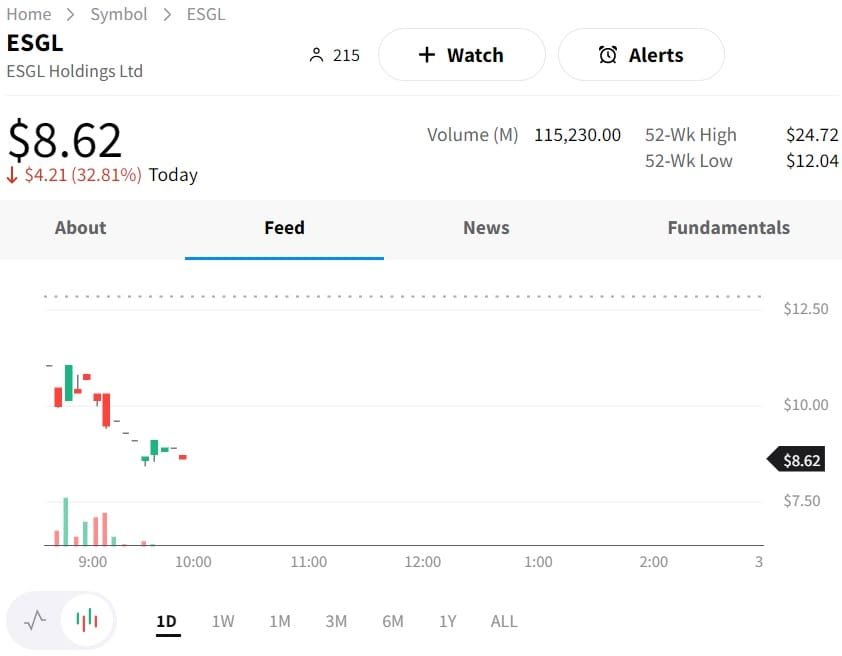
Task: Click the watchers person icon
Action: 317,55
